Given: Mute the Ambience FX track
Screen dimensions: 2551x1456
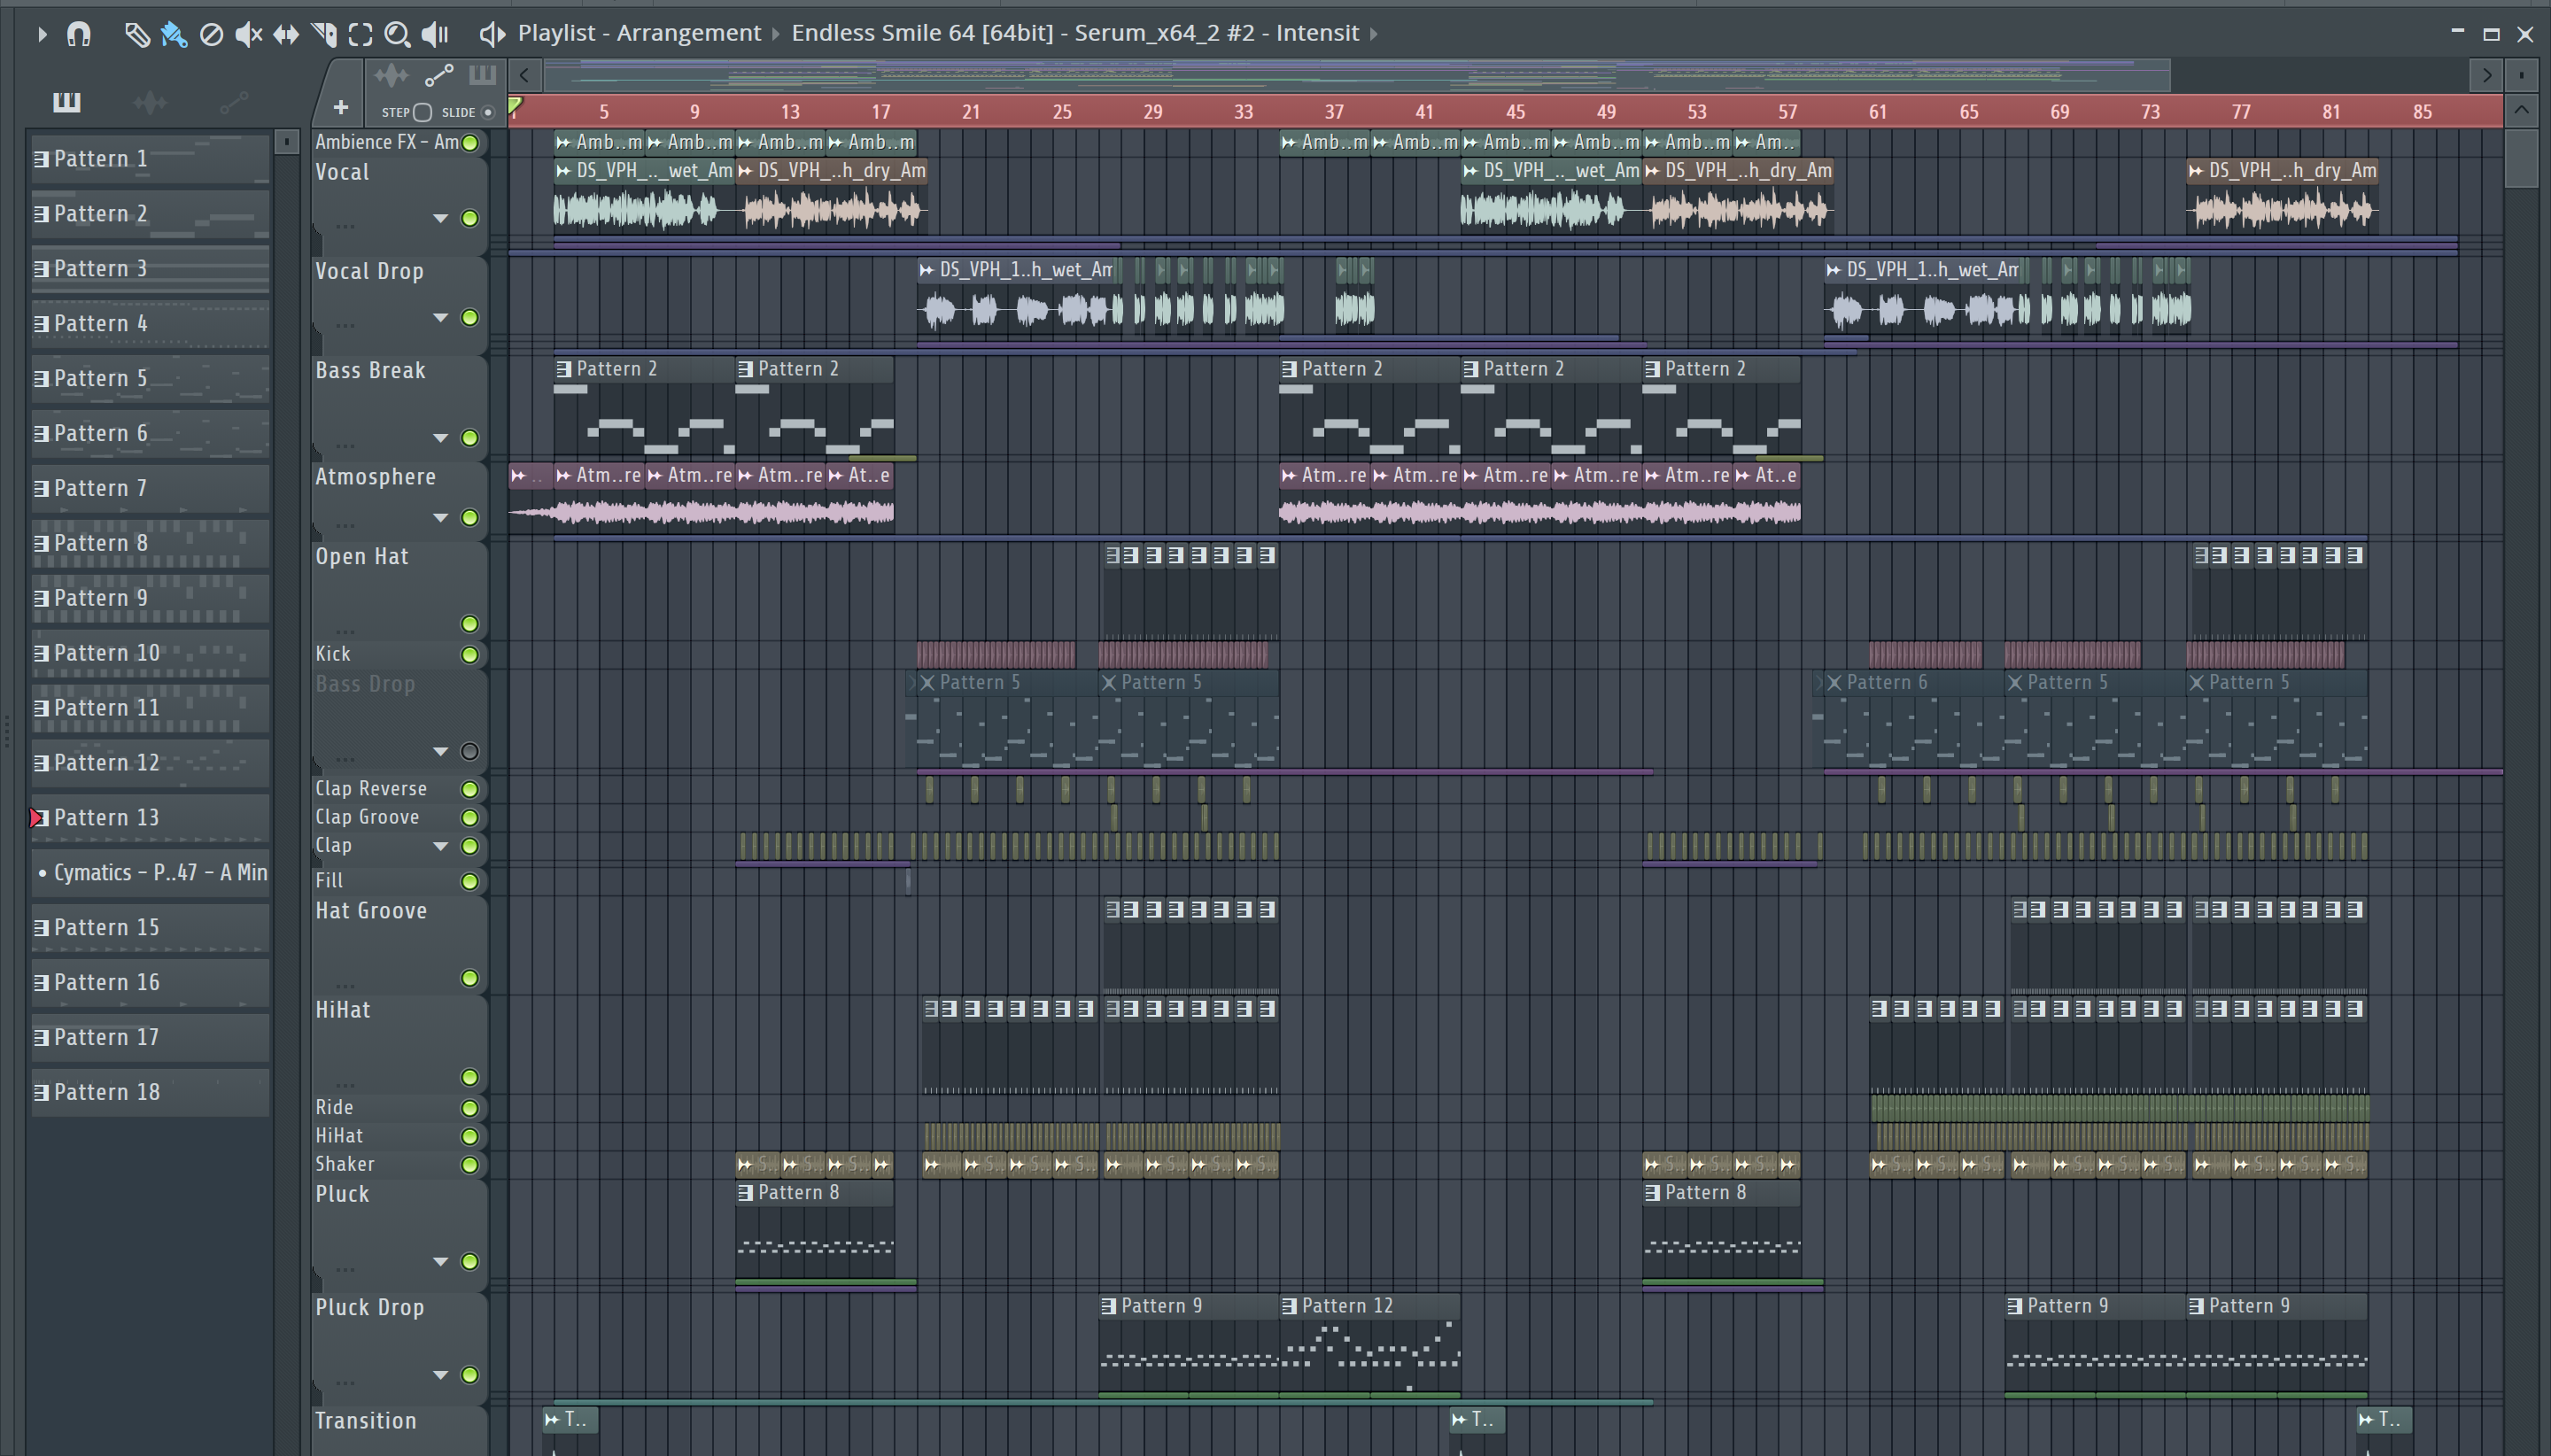Looking at the screenshot, I should click(469, 142).
